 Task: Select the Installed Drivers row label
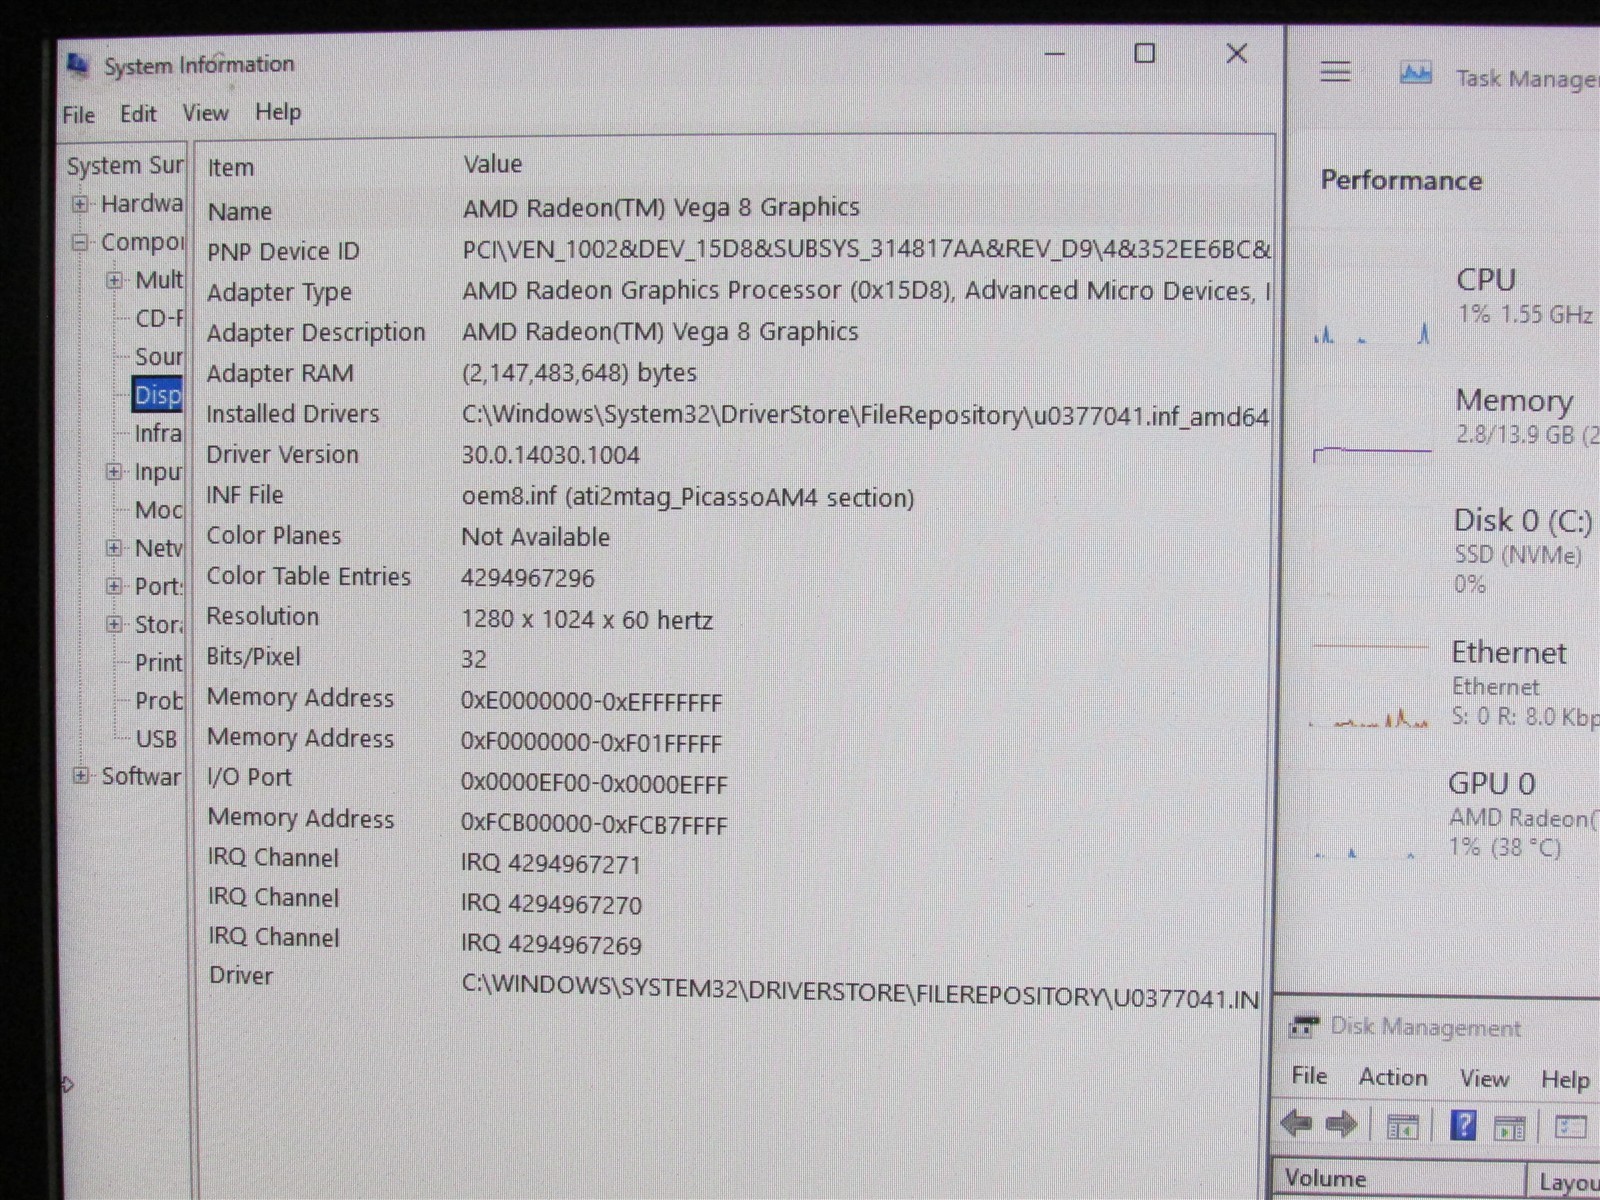pos(293,414)
